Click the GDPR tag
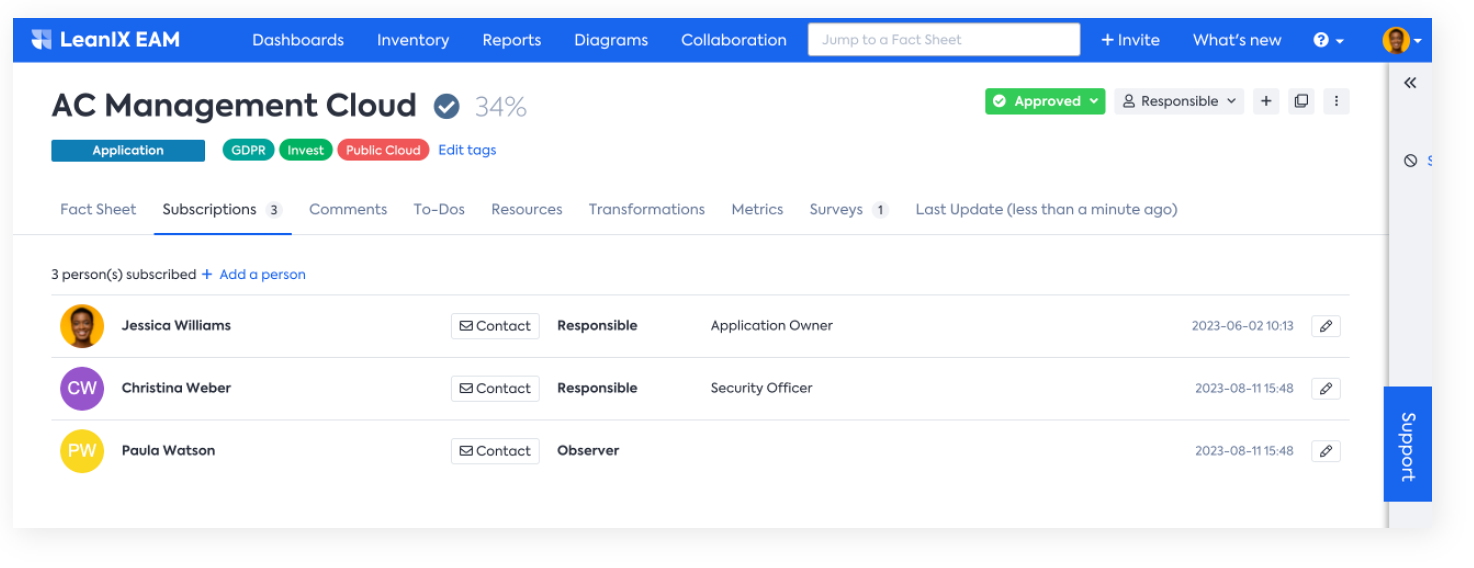The height and width of the screenshot is (568, 1474). point(249,150)
